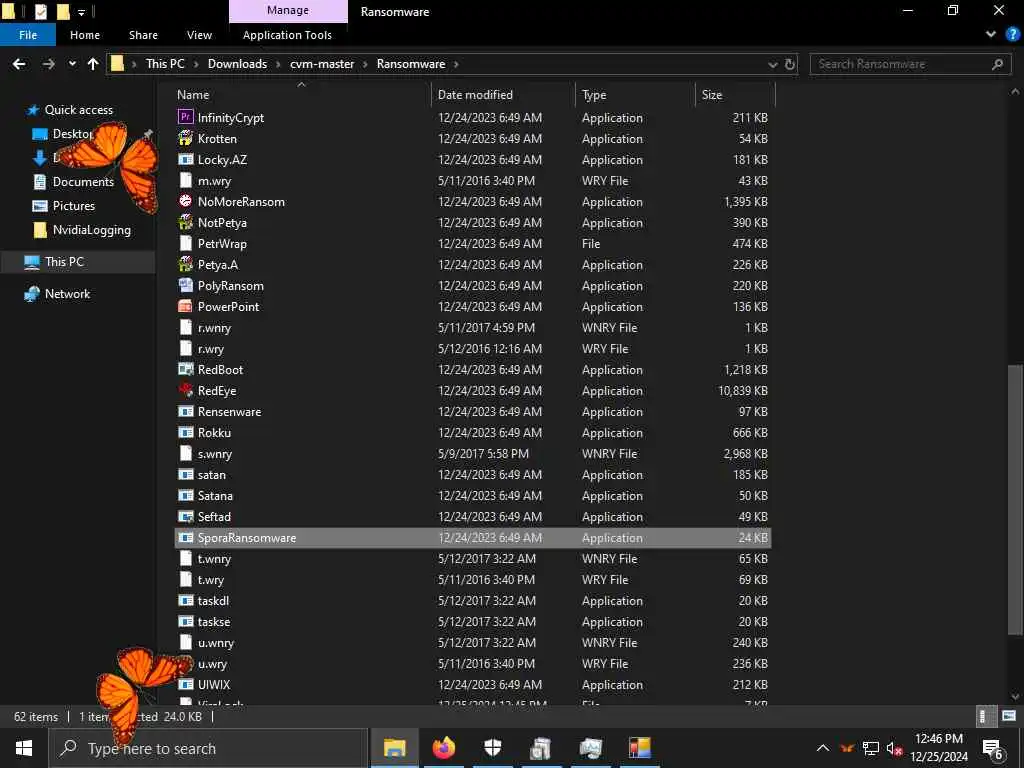Go back using the back arrow
The image size is (1024, 768).
pyautogui.click(x=19, y=64)
